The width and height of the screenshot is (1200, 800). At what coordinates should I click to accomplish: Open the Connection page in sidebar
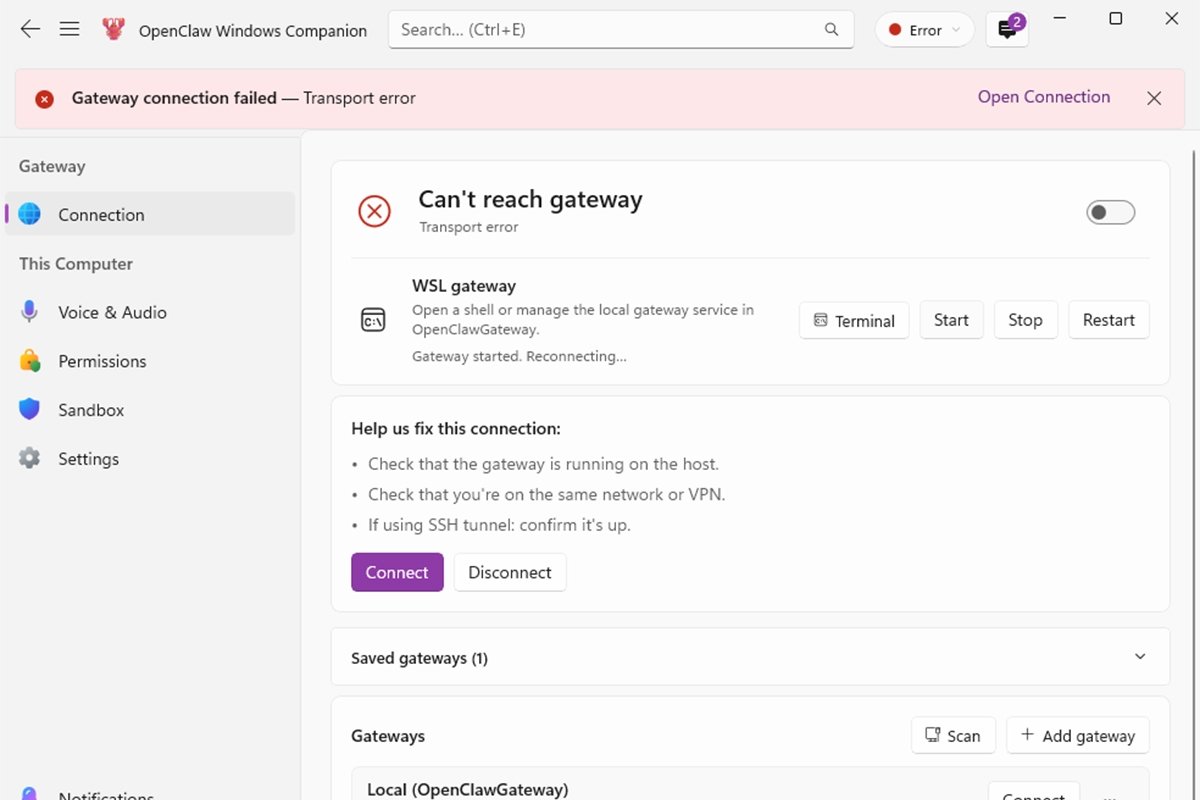tap(150, 214)
